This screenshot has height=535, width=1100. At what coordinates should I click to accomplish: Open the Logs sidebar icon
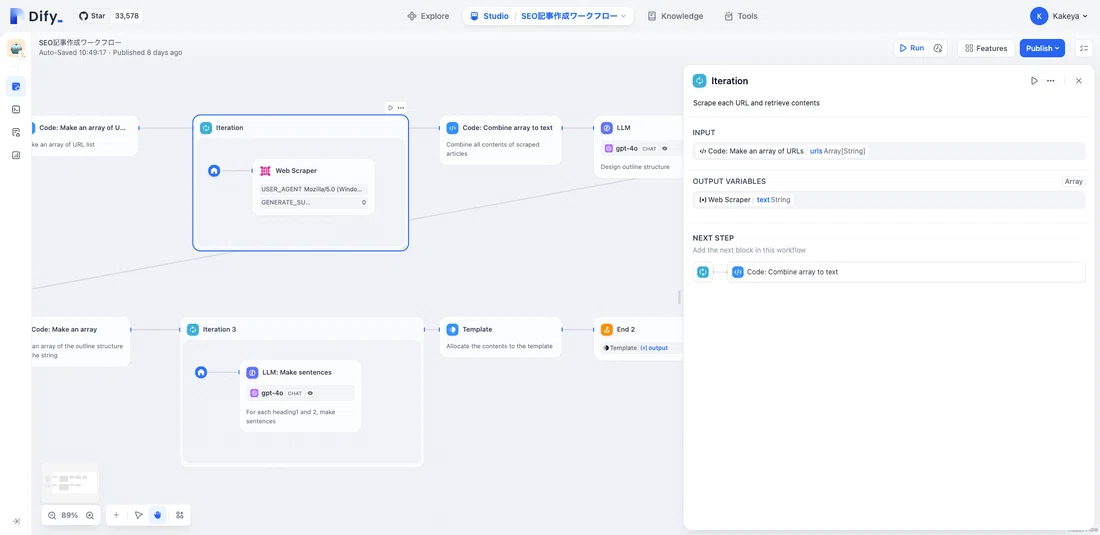pyautogui.click(x=16, y=133)
